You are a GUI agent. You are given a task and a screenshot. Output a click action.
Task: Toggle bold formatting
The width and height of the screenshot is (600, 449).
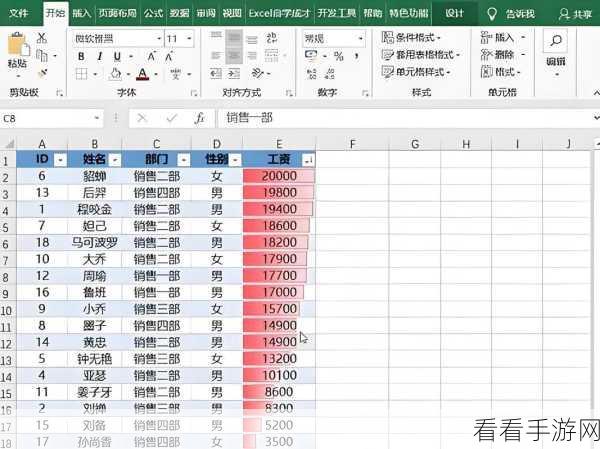(81, 56)
